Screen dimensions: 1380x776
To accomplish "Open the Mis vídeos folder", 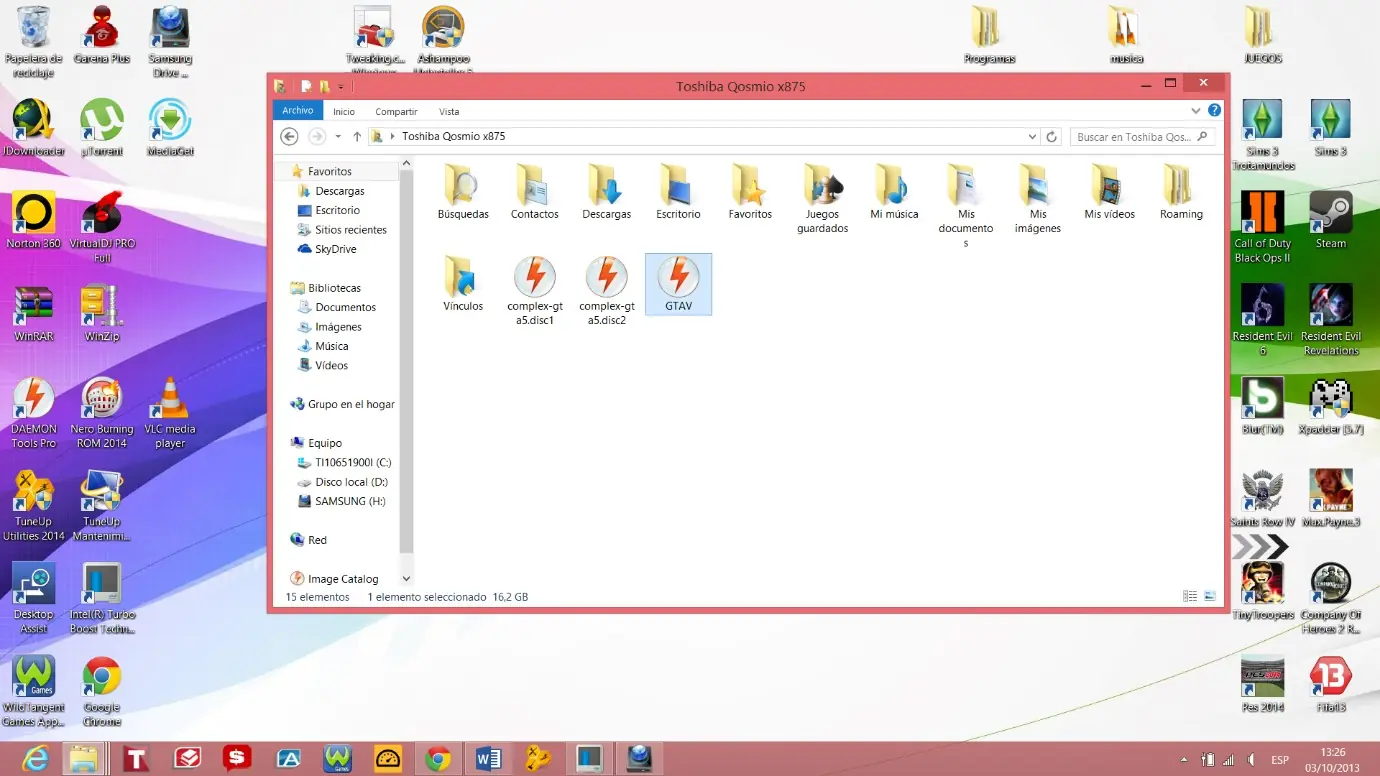I will tap(1110, 192).
